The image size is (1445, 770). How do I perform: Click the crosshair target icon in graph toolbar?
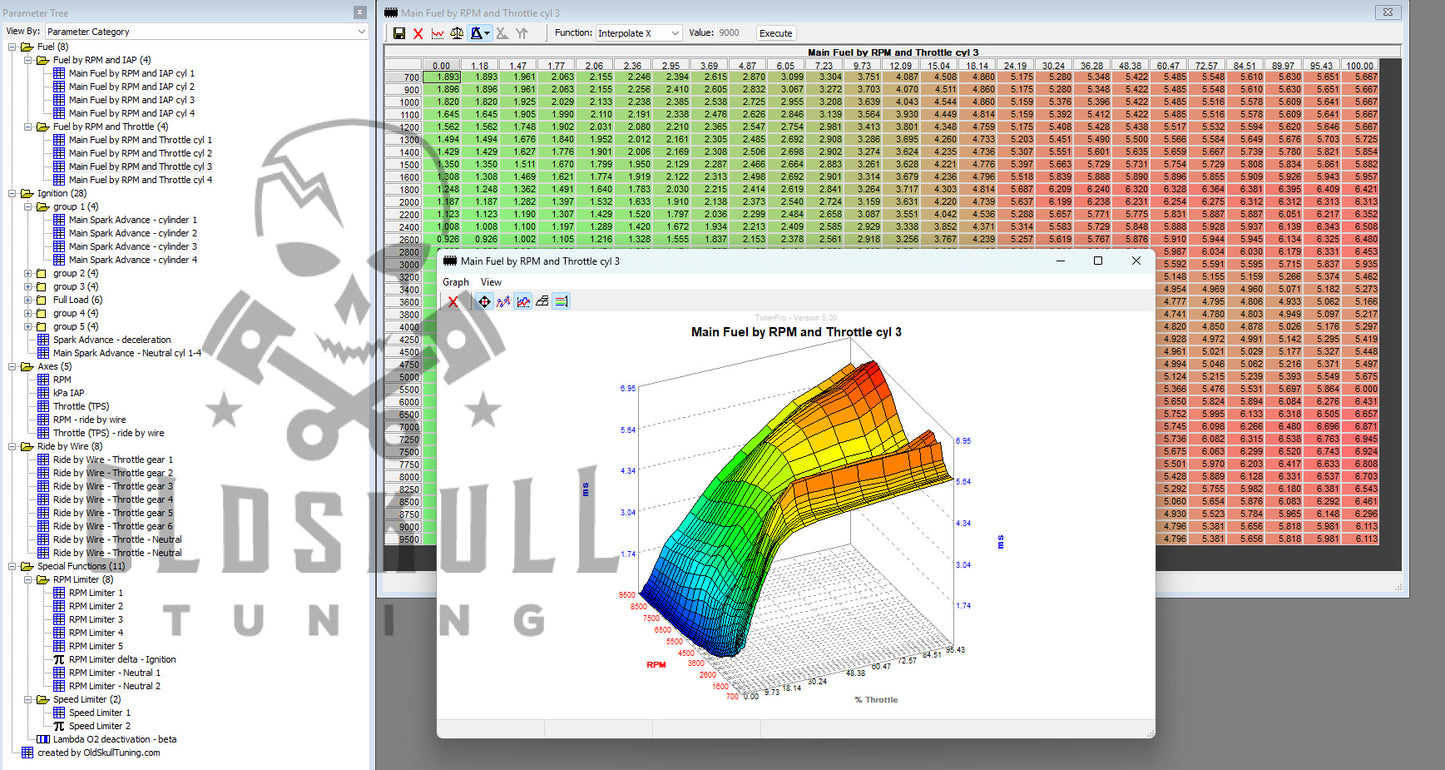(x=484, y=301)
